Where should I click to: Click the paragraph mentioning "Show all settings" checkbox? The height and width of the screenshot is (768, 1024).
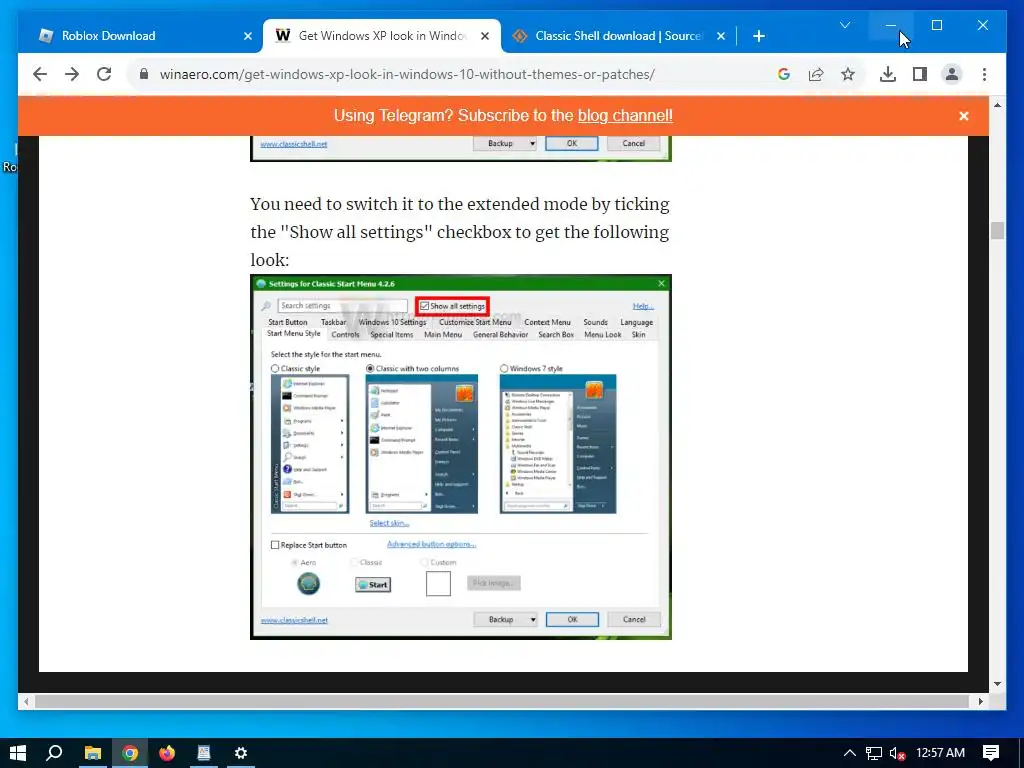[460, 232]
